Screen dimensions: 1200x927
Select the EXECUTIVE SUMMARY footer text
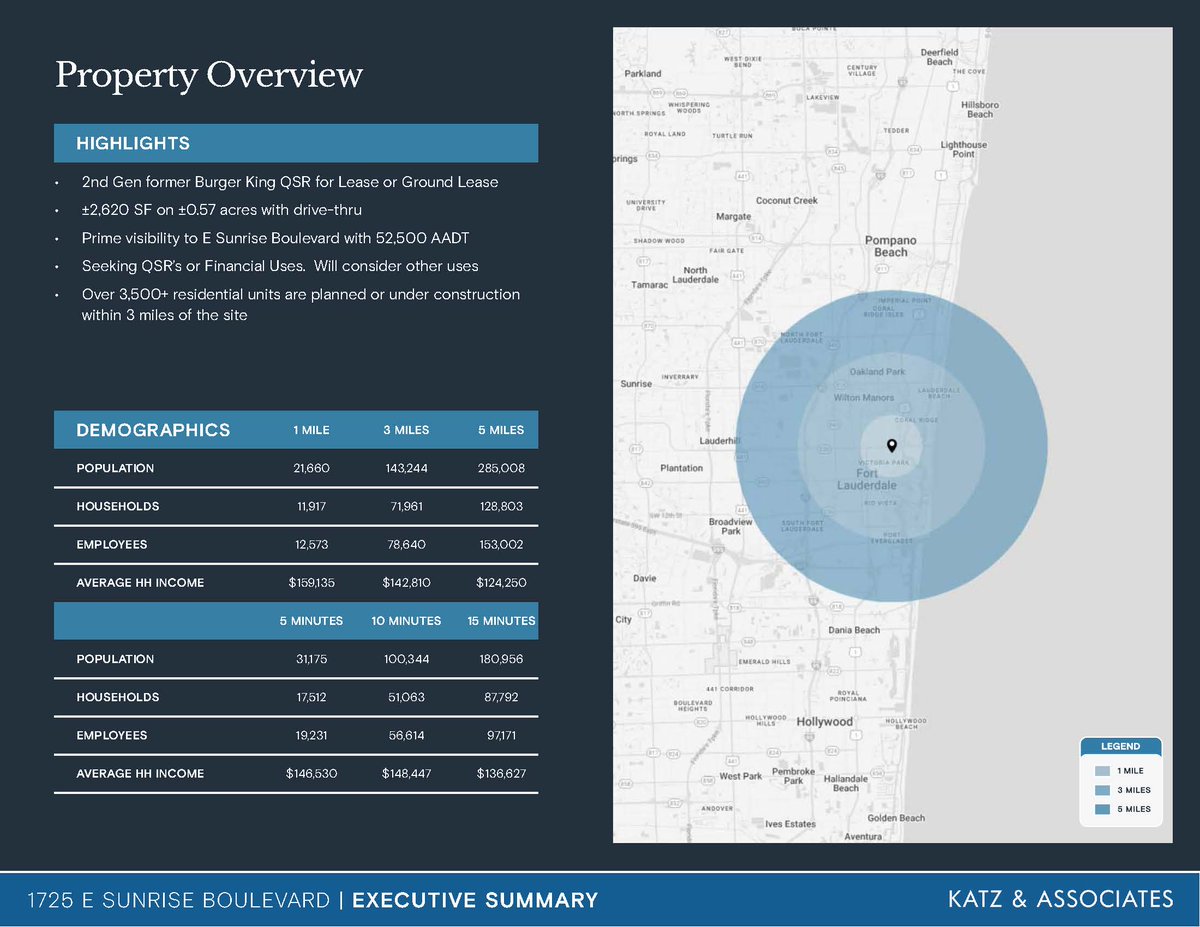click(x=475, y=900)
